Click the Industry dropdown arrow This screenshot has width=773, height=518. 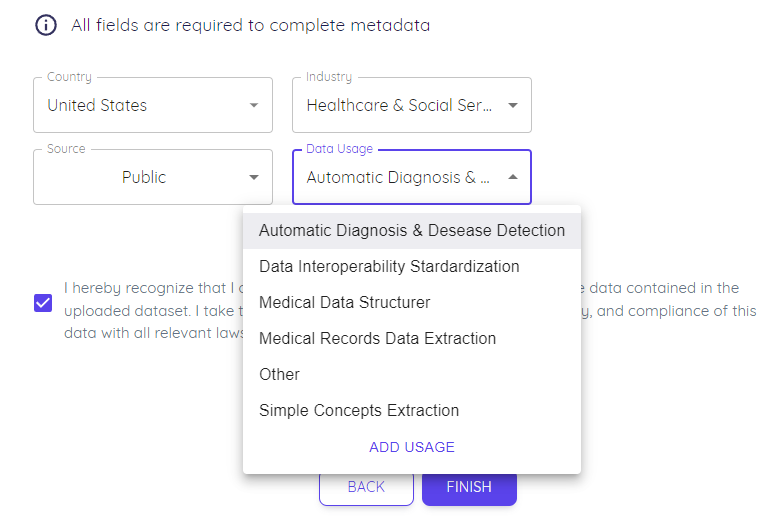click(x=513, y=105)
